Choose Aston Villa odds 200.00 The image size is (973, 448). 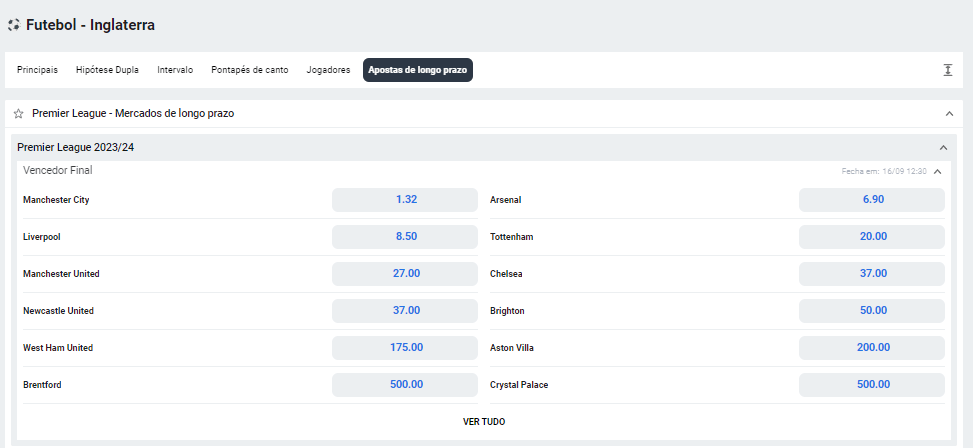tap(872, 348)
